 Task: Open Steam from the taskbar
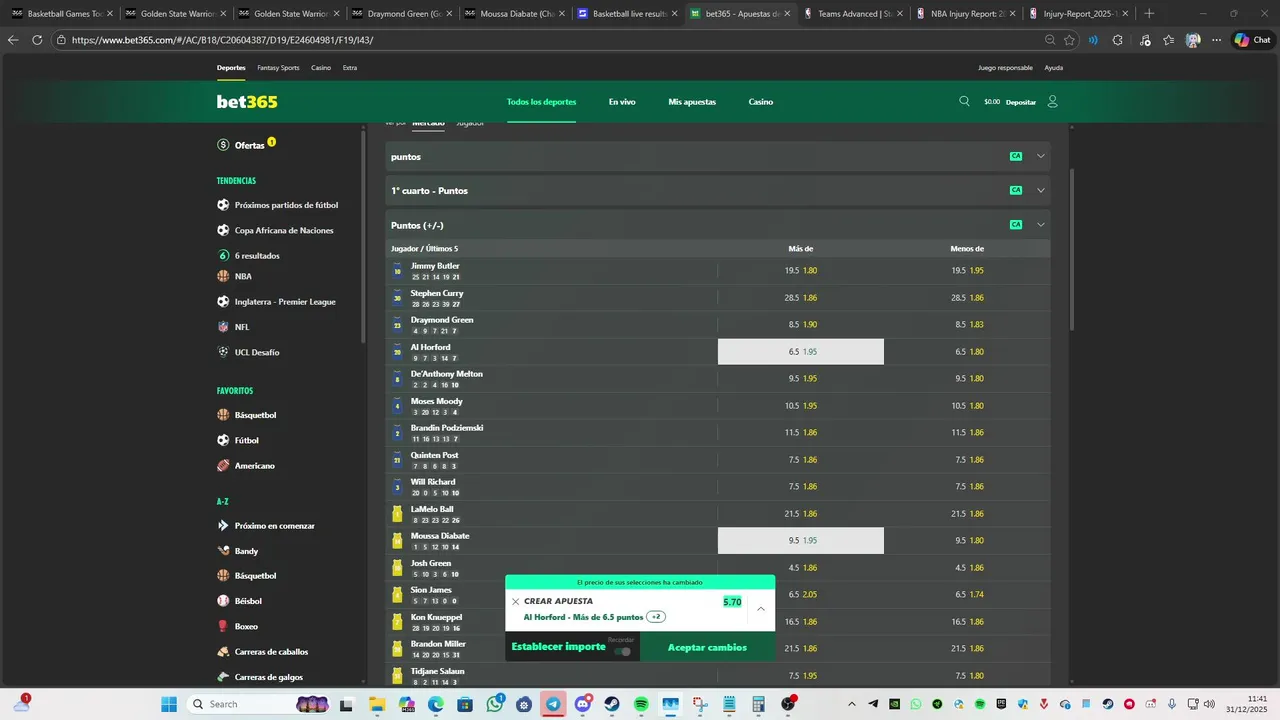(612, 704)
